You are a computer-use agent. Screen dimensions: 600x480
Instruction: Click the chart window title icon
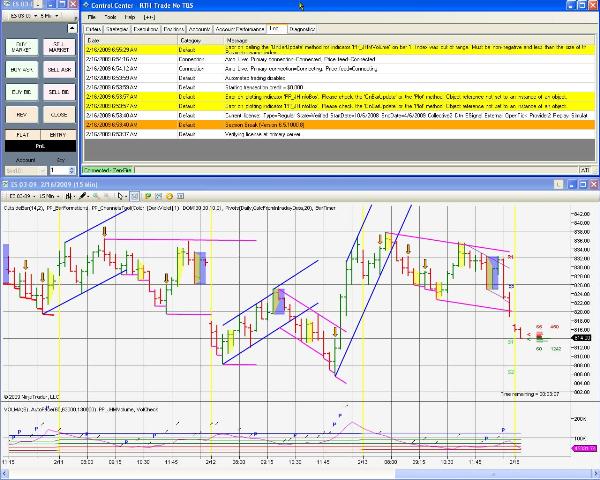coord(5,184)
